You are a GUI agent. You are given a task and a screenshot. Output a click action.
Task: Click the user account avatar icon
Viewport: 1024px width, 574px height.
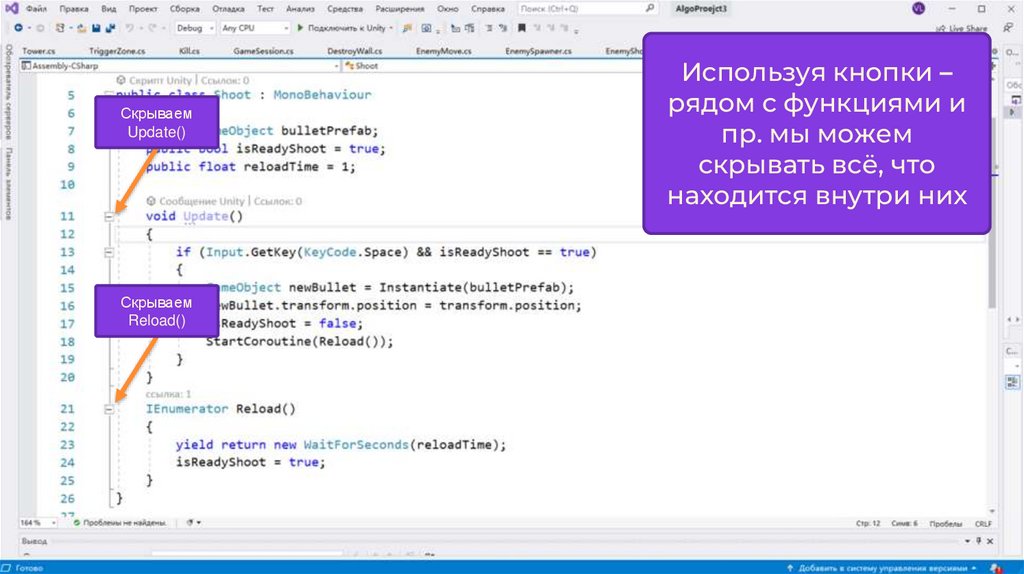coord(918,8)
